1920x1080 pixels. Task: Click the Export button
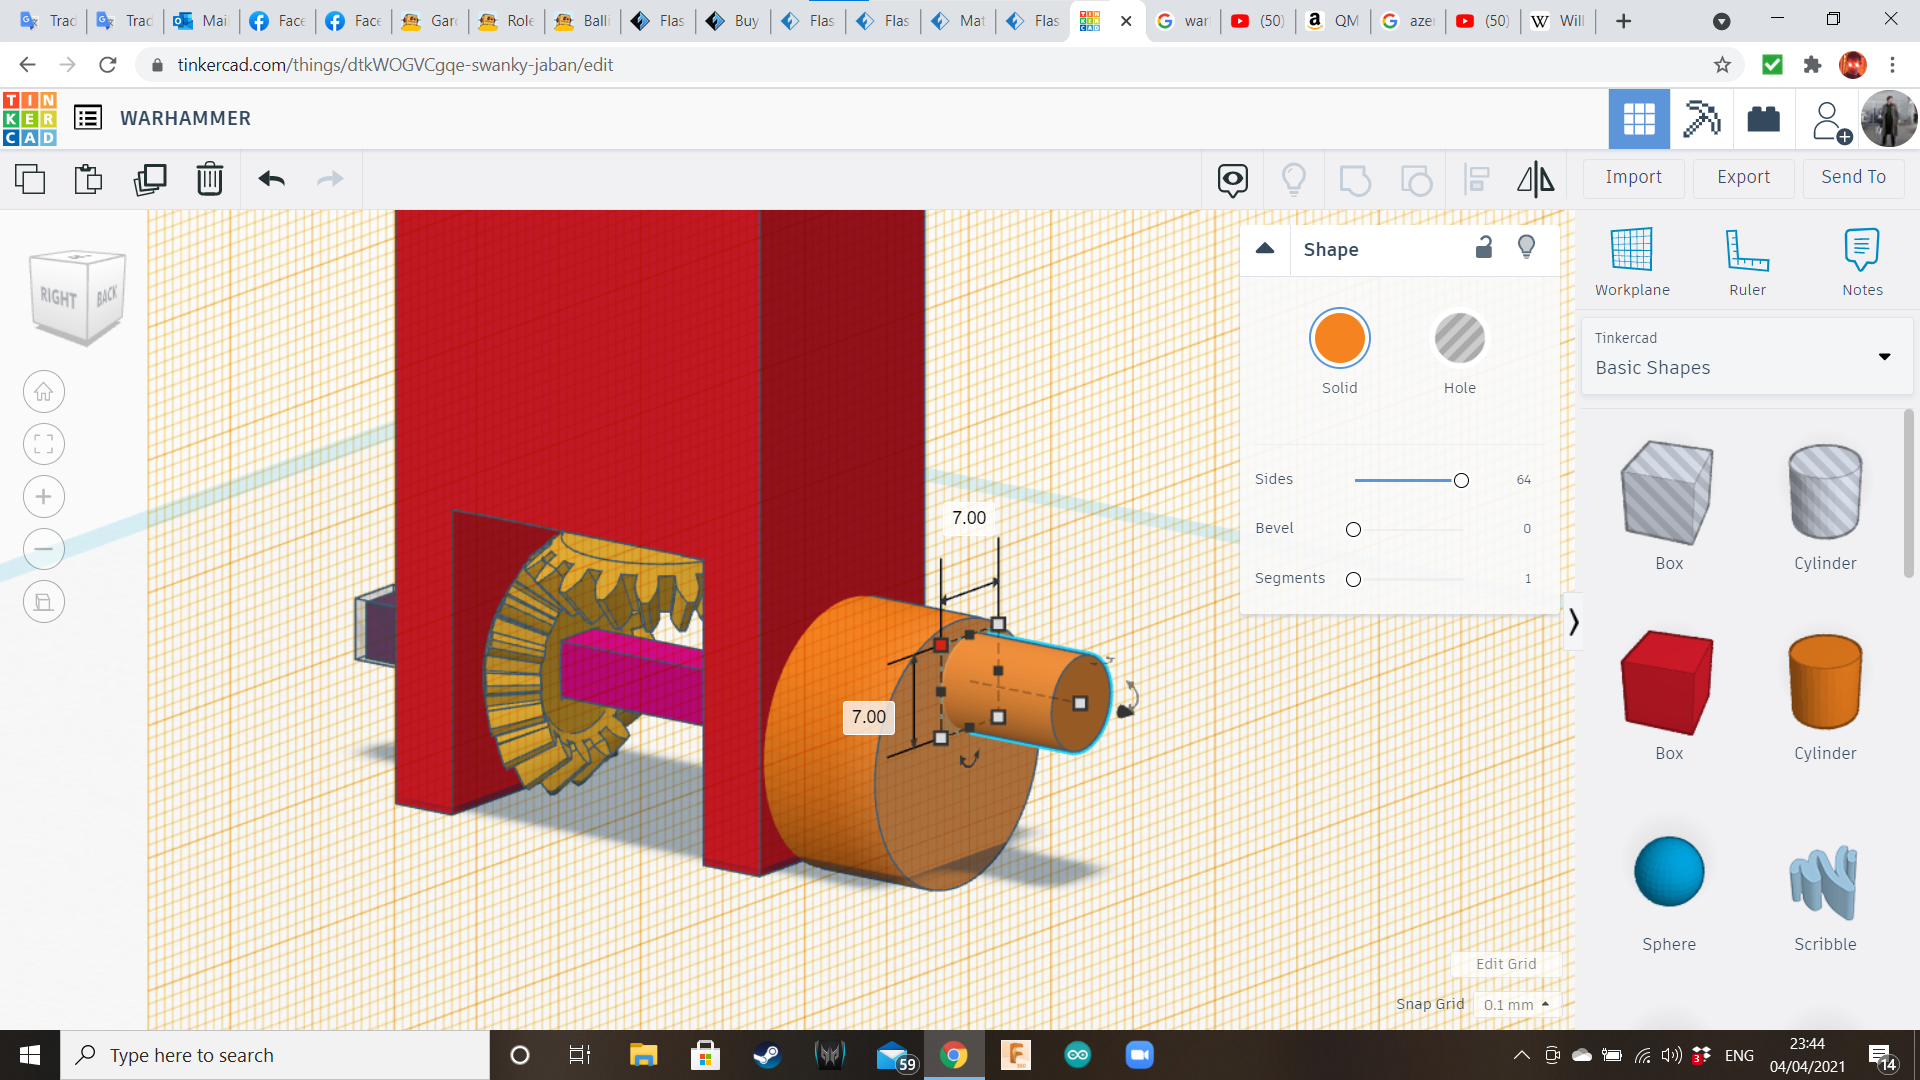click(1743, 177)
